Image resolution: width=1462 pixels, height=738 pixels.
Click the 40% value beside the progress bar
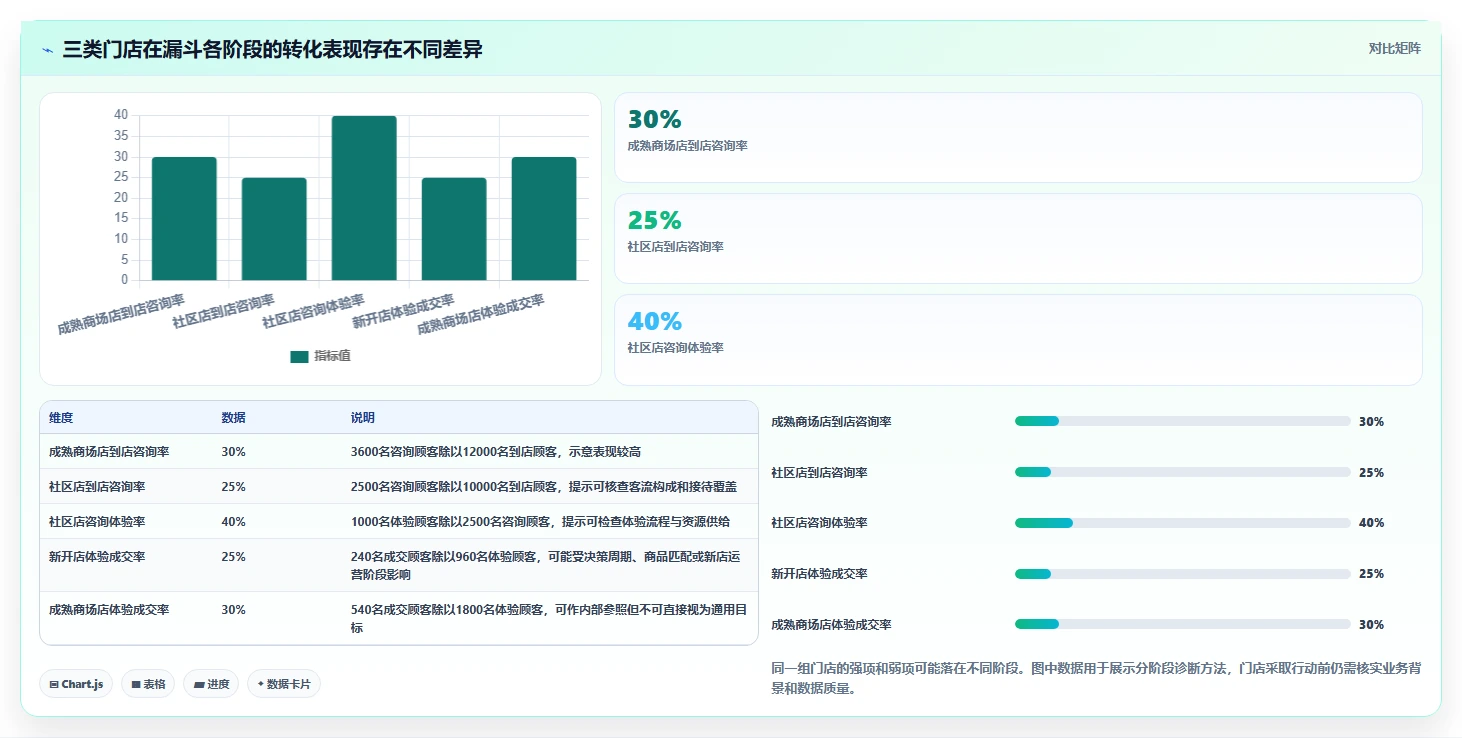[1371, 523]
